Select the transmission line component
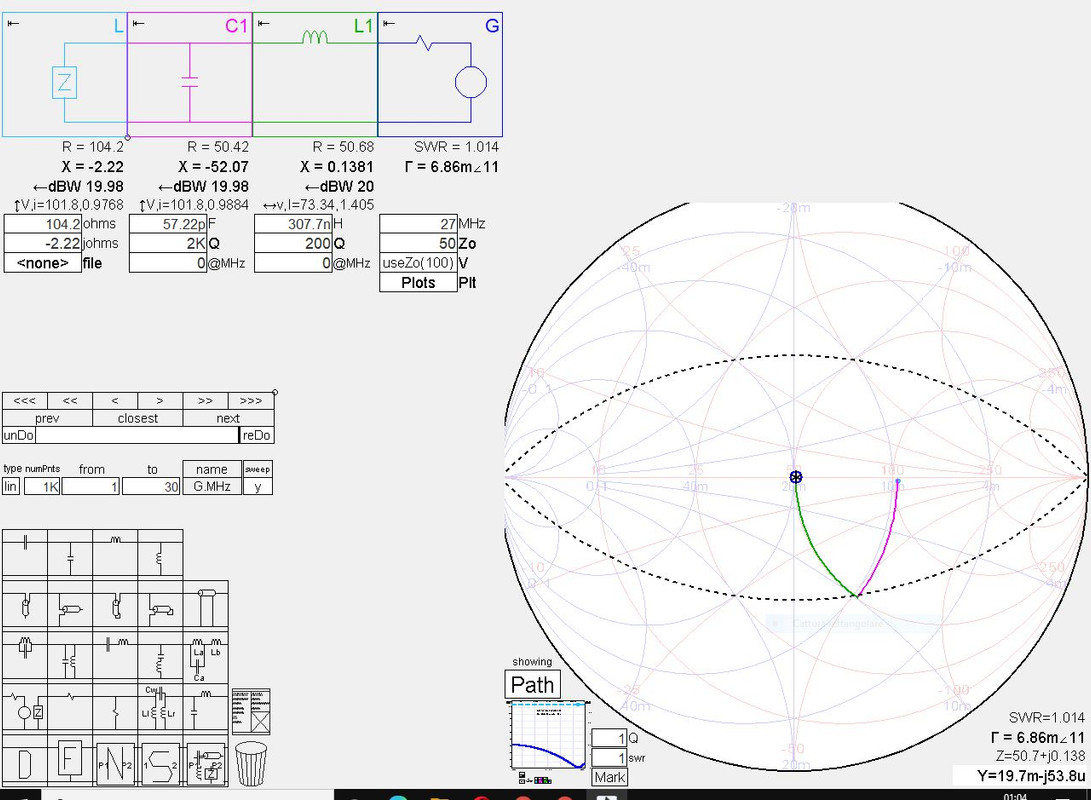 206,605
